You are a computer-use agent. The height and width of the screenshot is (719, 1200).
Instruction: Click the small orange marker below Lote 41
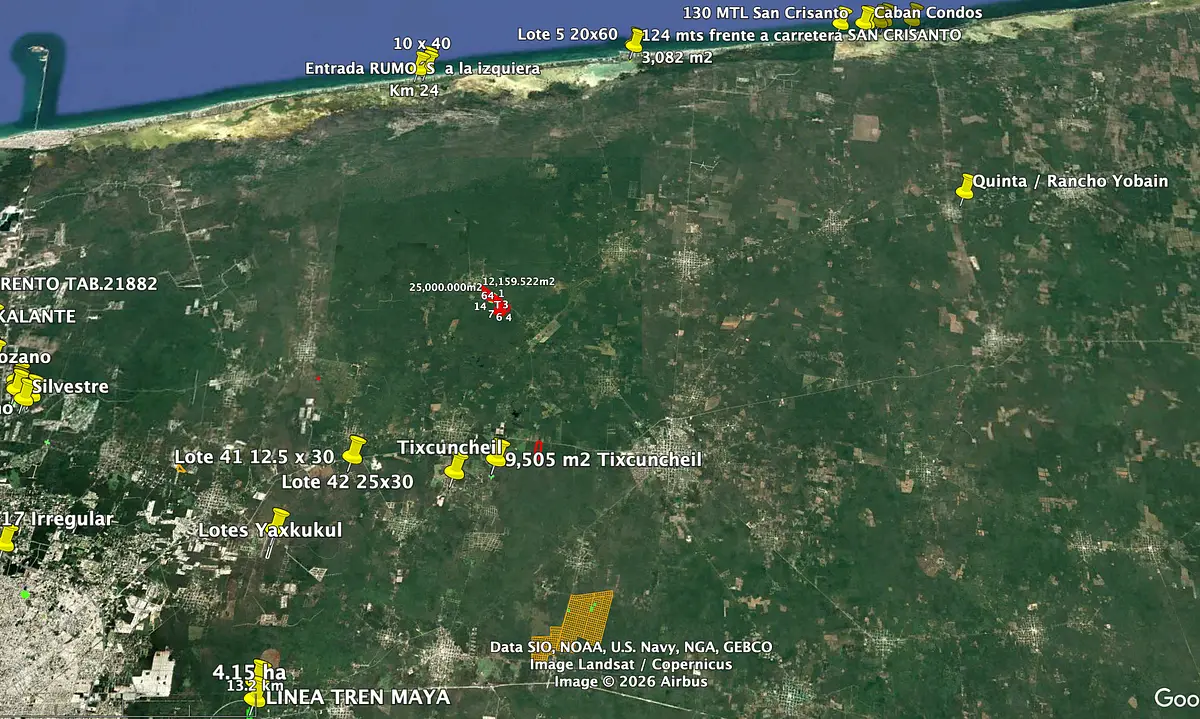(x=180, y=468)
